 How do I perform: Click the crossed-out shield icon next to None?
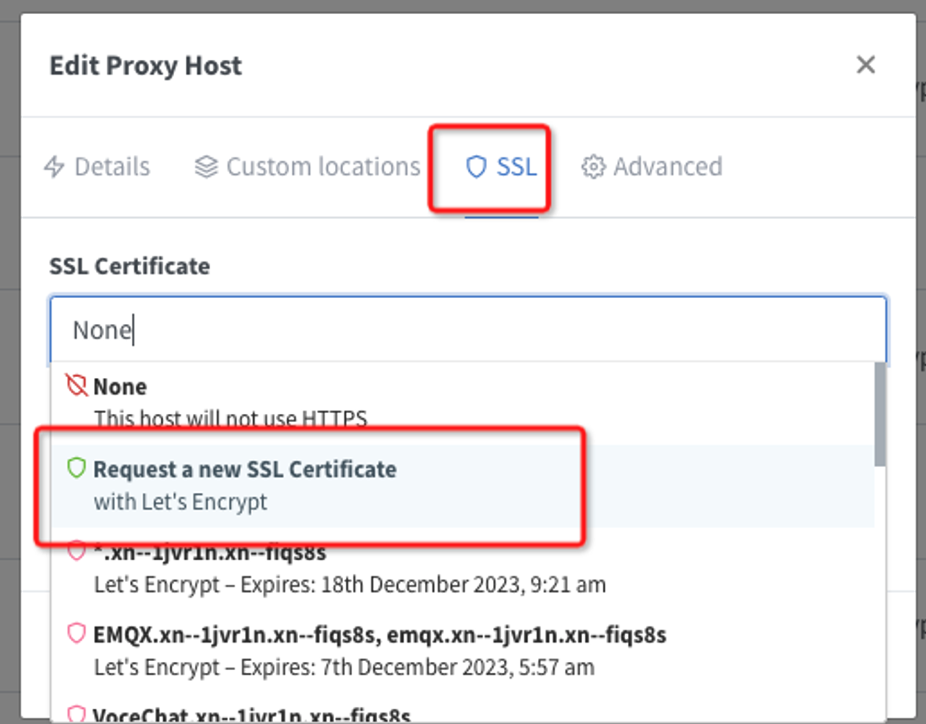pos(76,386)
